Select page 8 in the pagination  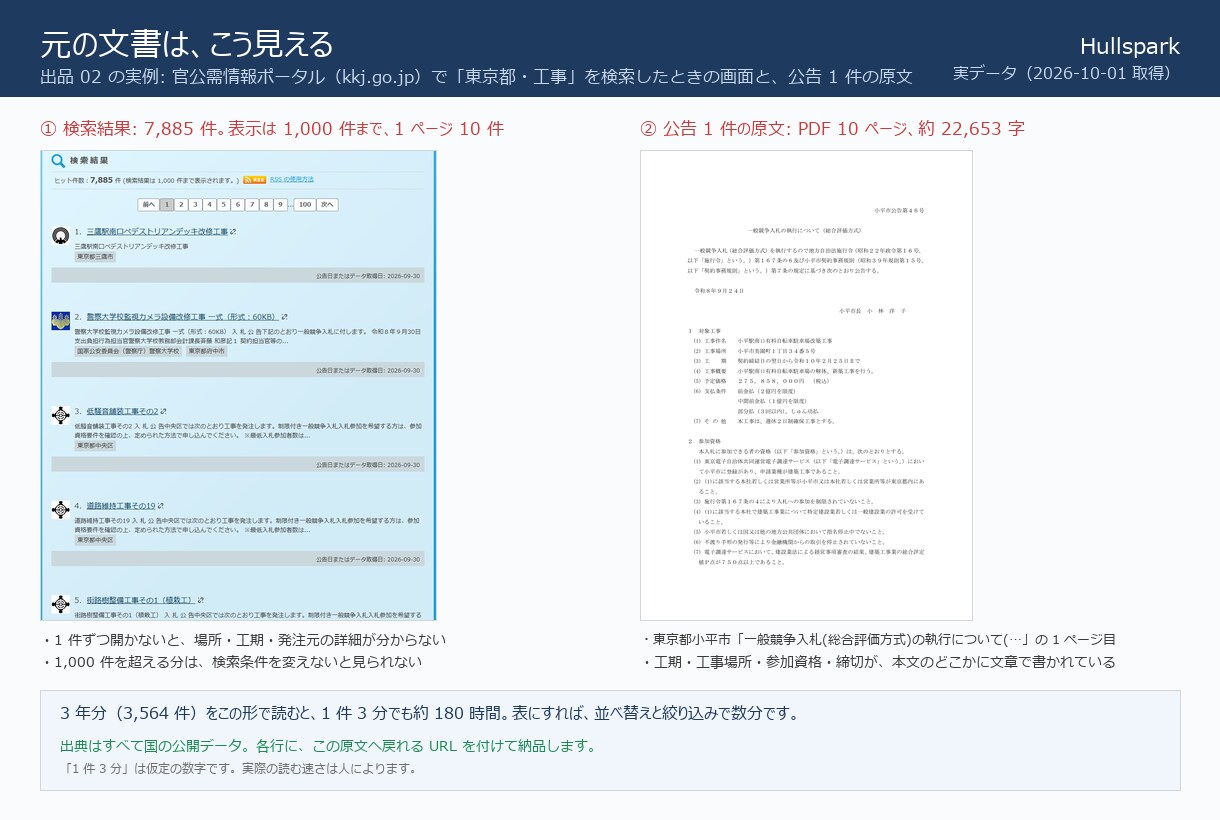(x=266, y=205)
